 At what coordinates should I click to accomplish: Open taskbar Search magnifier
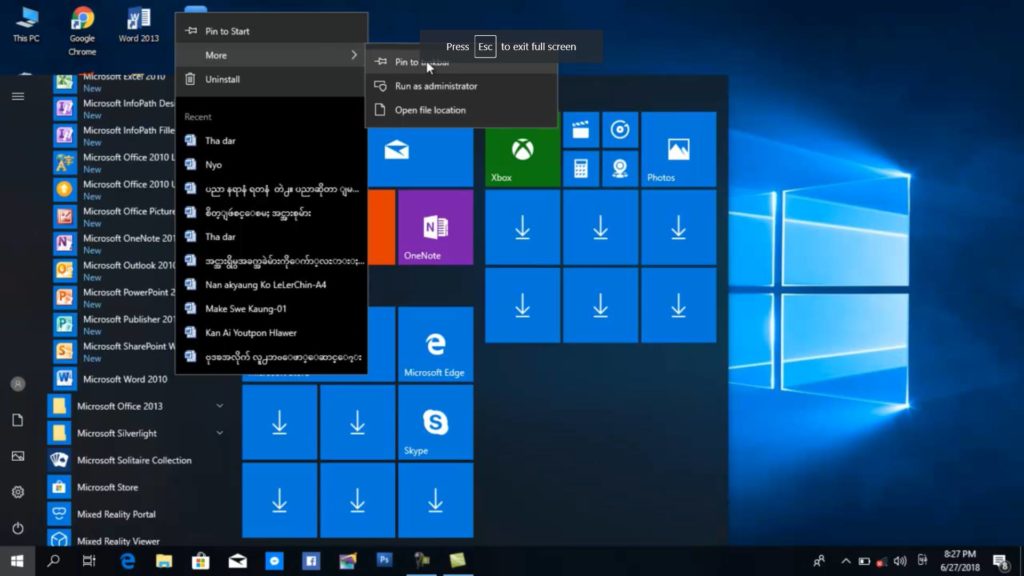54,561
